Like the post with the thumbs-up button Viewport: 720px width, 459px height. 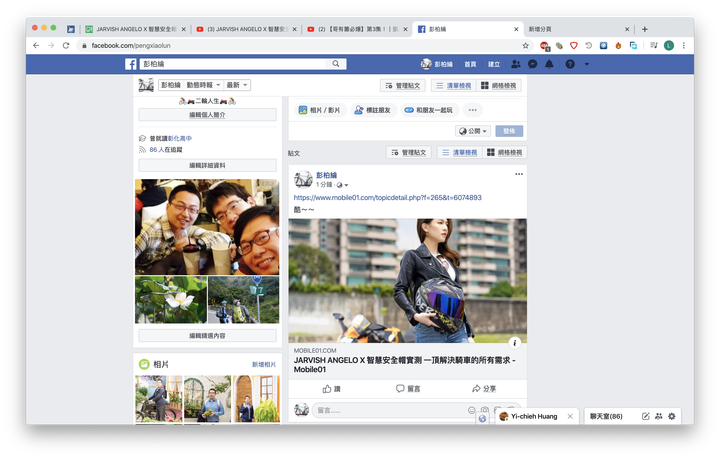[331, 389]
